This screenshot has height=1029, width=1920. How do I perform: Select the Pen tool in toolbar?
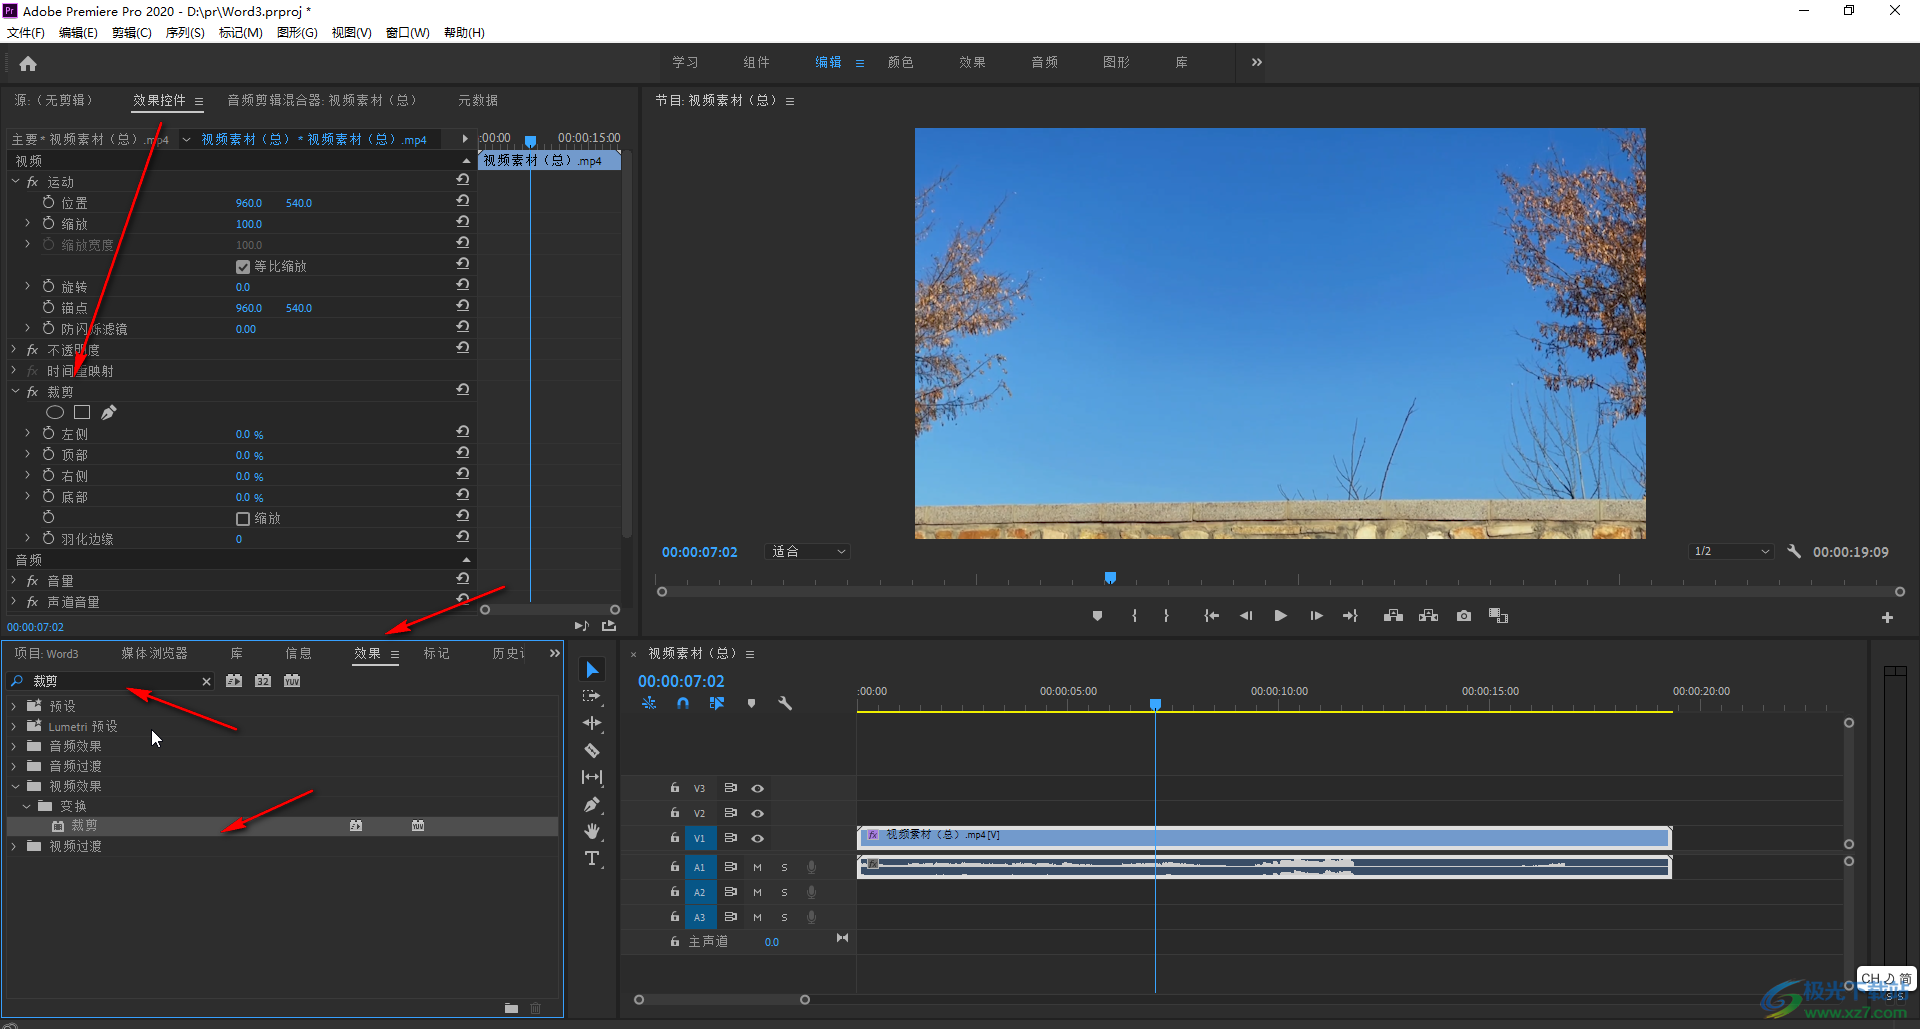[x=592, y=804]
